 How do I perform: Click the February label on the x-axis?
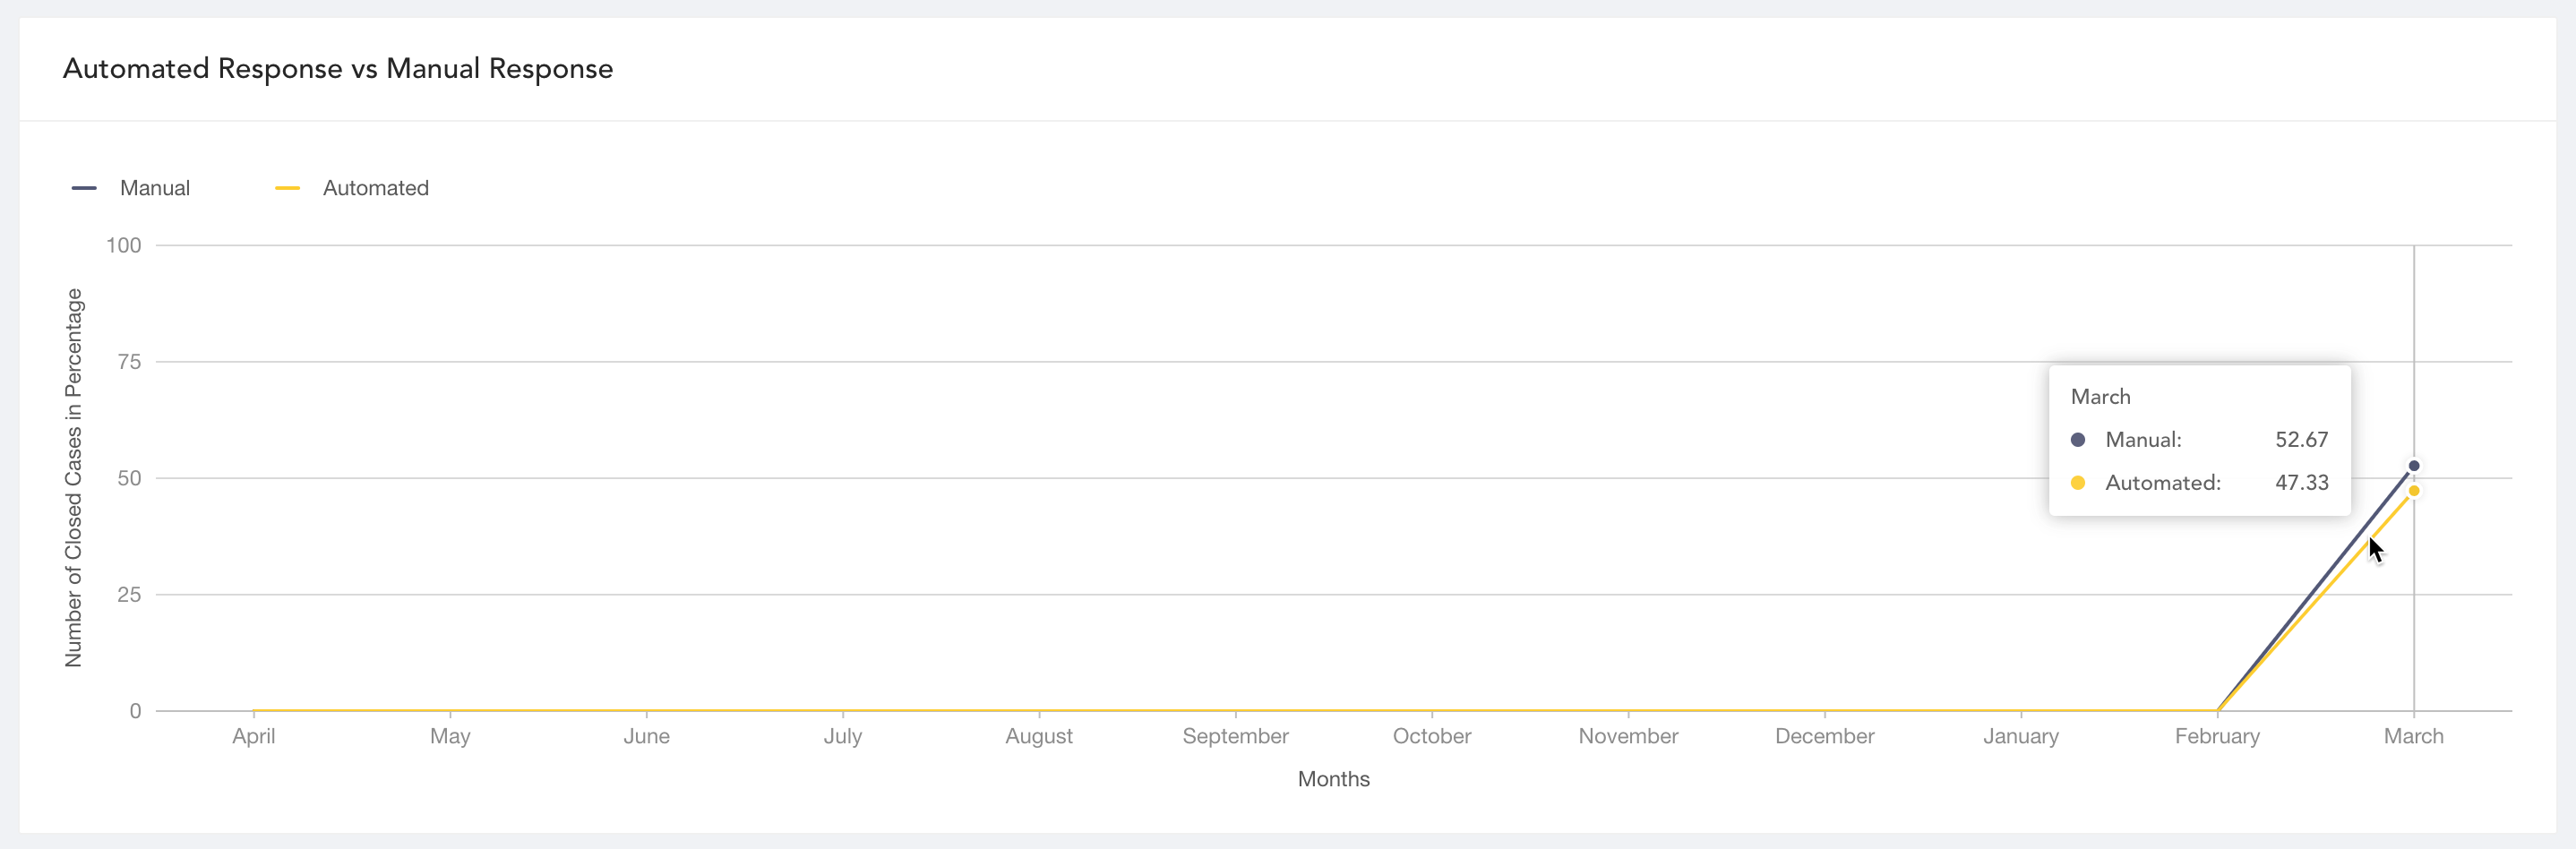[x=2216, y=736]
